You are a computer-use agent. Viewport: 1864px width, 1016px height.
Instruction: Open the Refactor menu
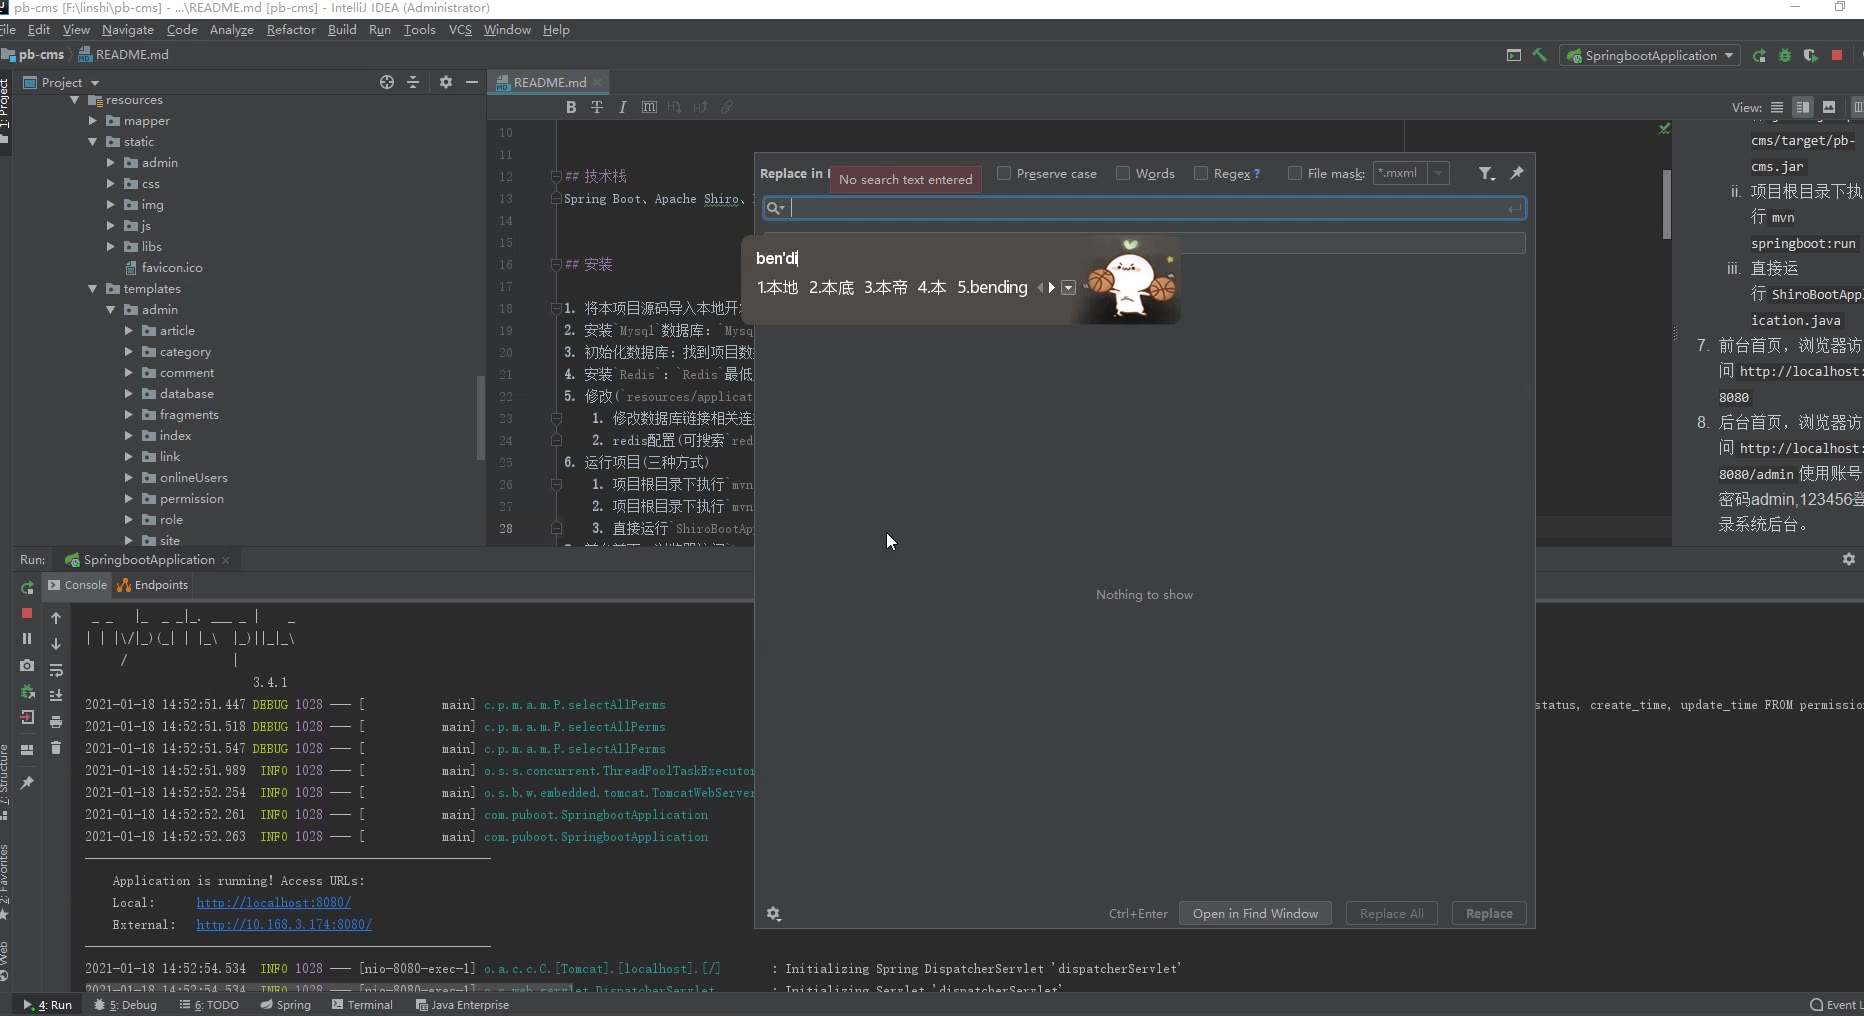pyautogui.click(x=291, y=30)
